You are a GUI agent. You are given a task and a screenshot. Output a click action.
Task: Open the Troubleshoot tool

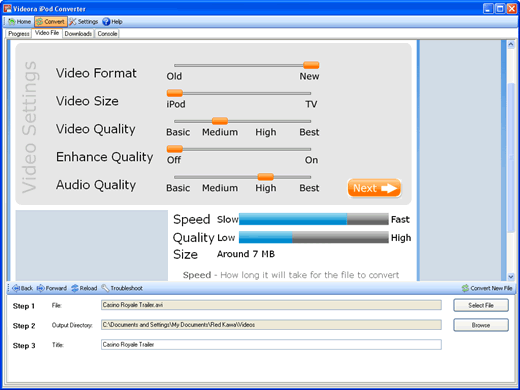click(x=122, y=288)
